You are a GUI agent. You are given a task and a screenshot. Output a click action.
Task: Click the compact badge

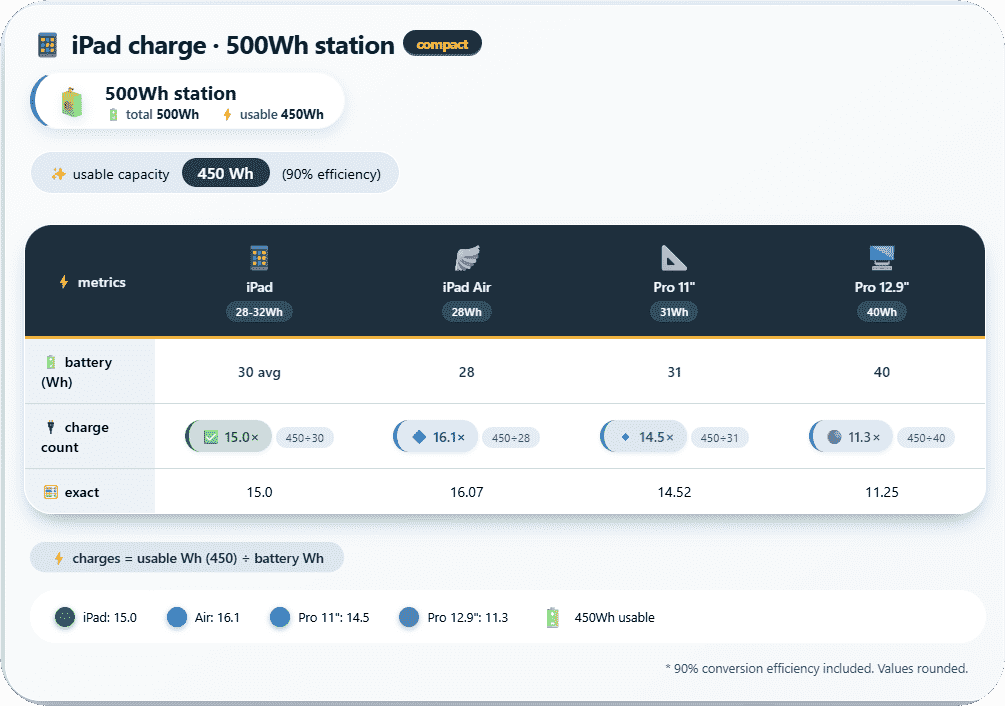point(442,44)
